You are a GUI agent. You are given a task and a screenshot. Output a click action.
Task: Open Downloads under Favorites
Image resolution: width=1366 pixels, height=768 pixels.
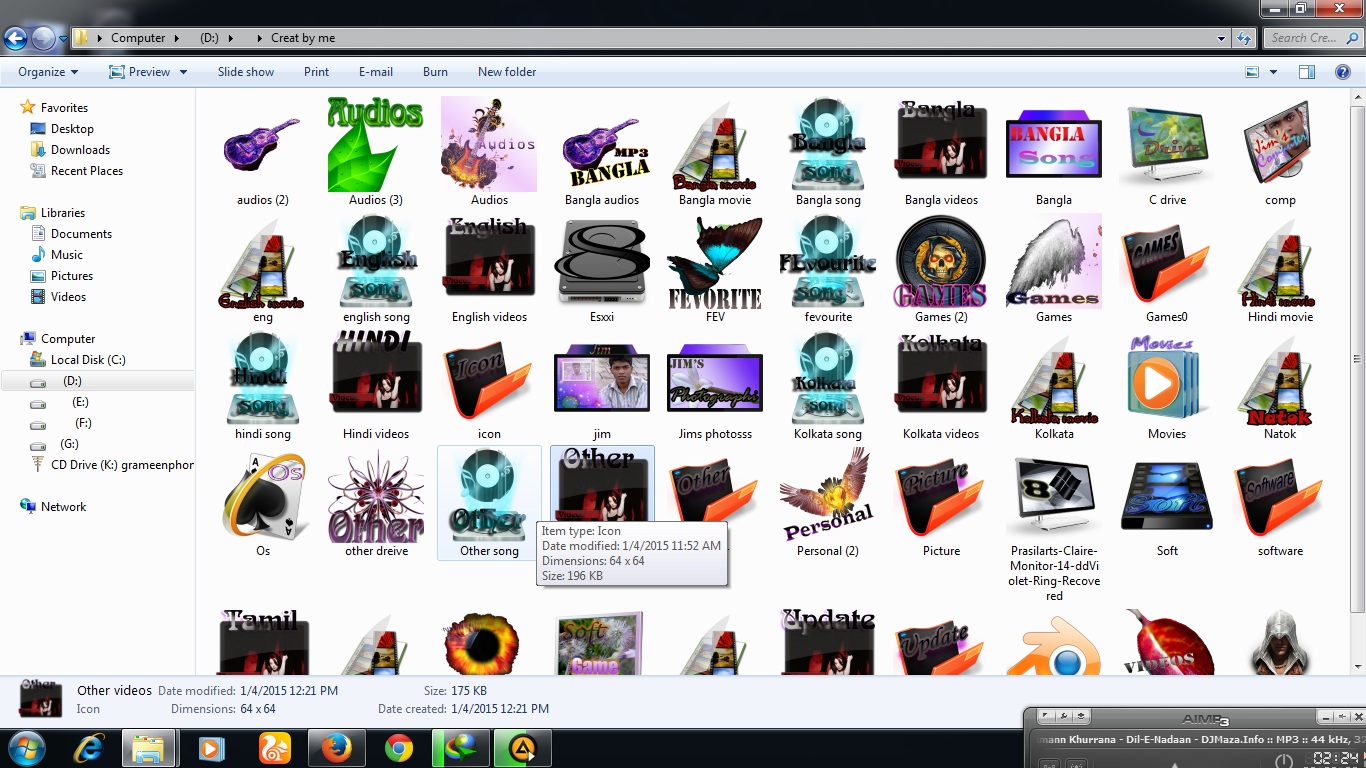pyautogui.click(x=80, y=150)
